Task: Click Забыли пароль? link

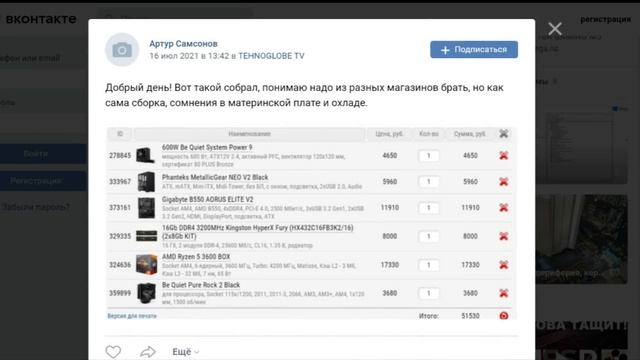Action: coord(35,207)
